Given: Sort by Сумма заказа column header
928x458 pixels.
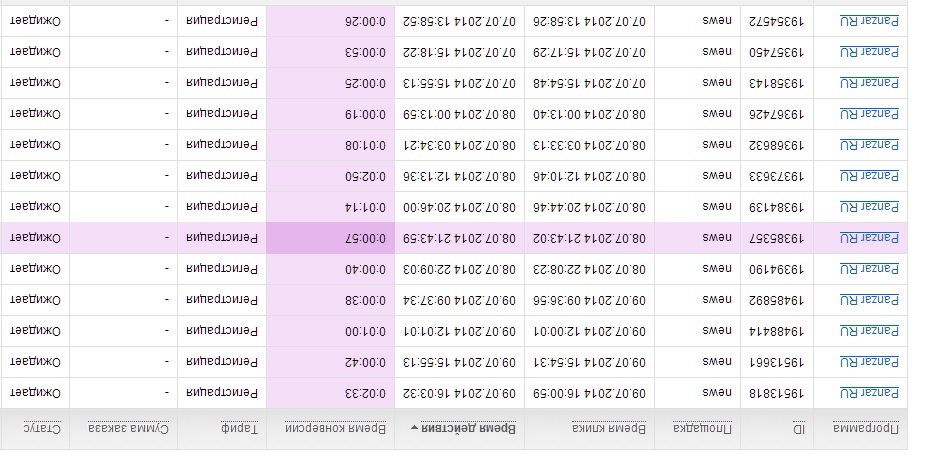Looking at the screenshot, I should pos(128,428).
